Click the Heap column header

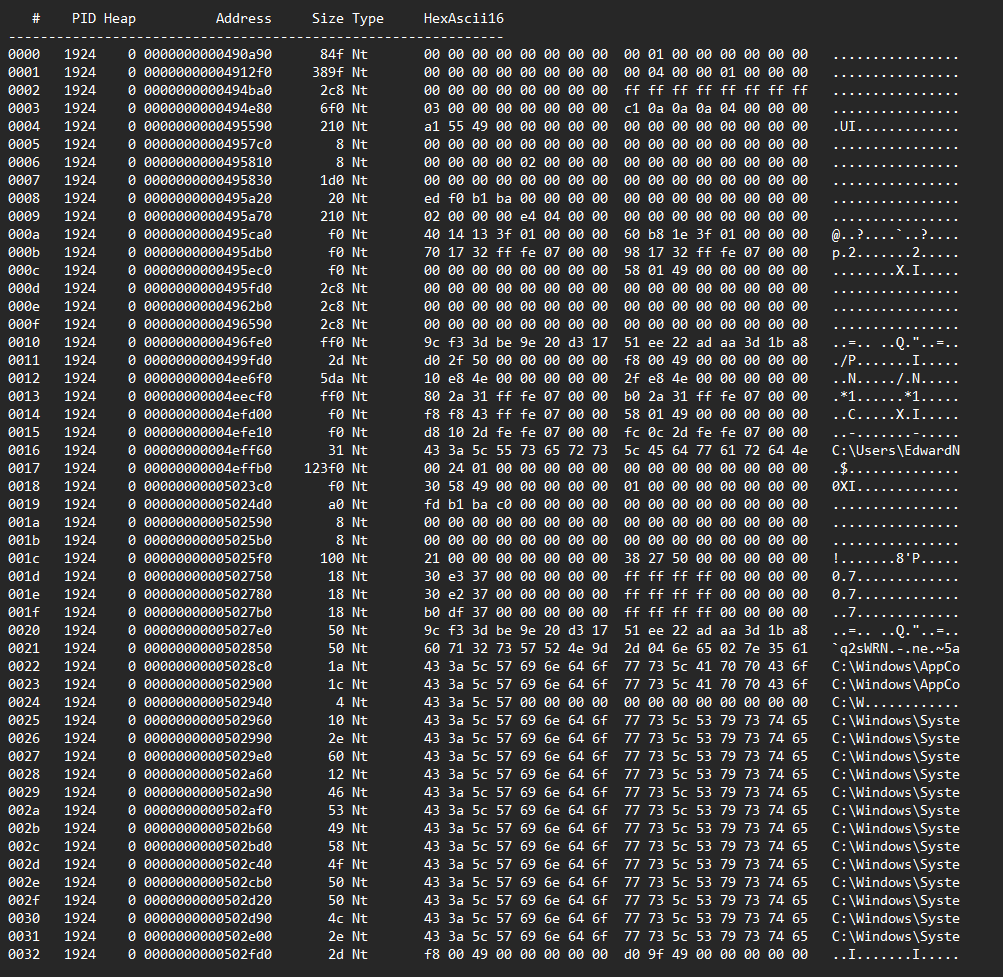point(120,18)
